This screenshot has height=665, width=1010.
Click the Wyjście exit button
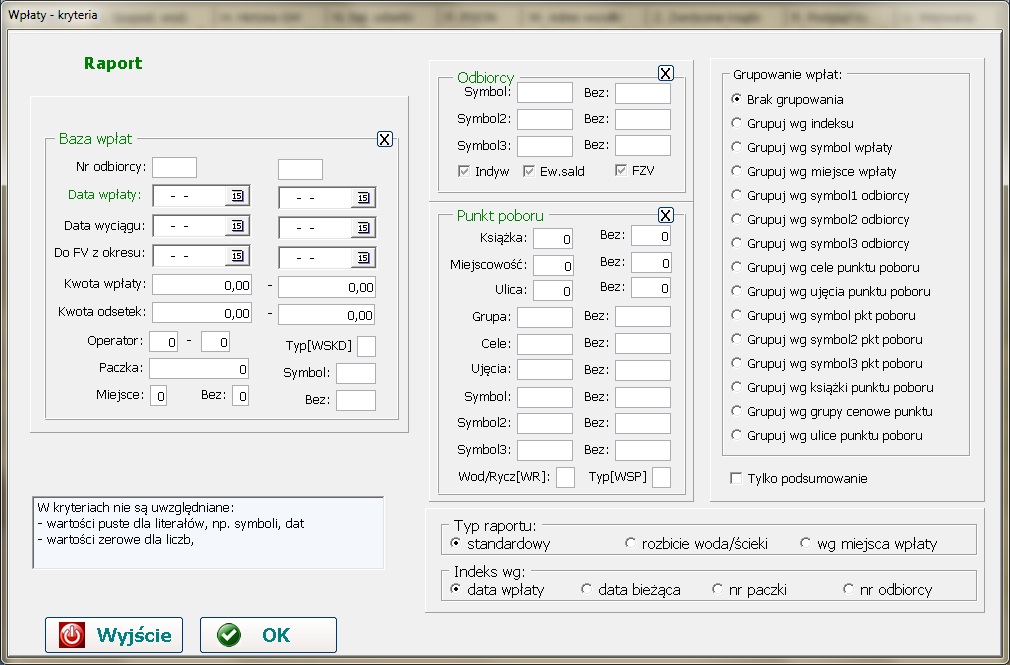coord(114,635)
